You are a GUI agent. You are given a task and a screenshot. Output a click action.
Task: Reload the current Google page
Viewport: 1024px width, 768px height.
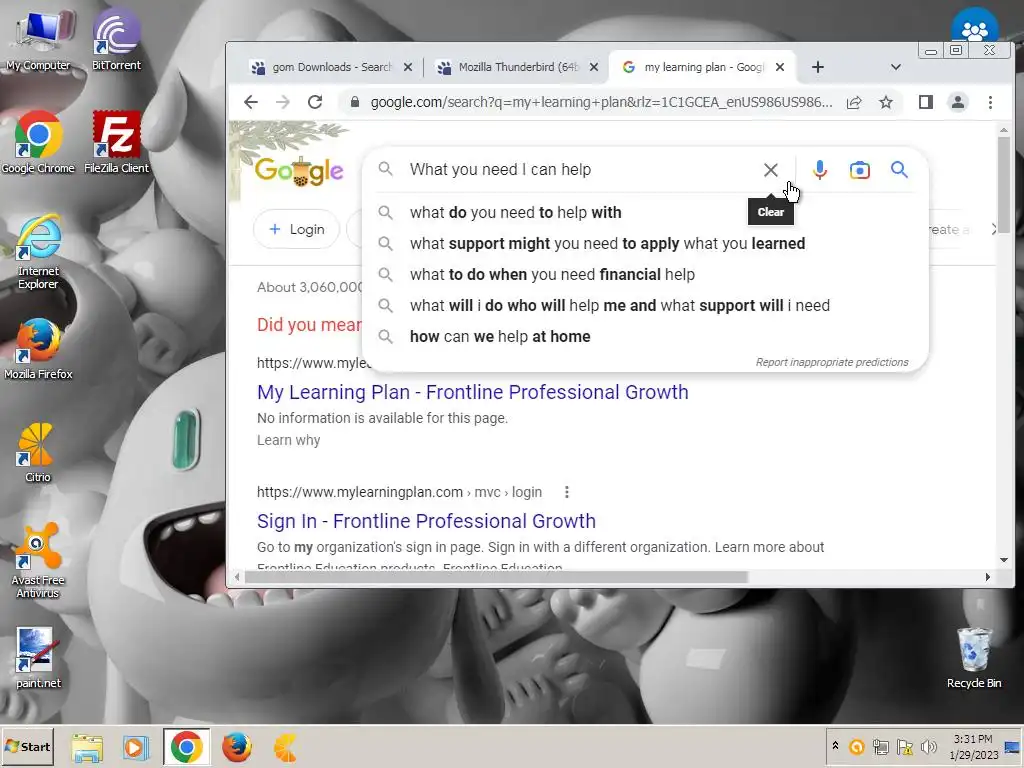315,102
